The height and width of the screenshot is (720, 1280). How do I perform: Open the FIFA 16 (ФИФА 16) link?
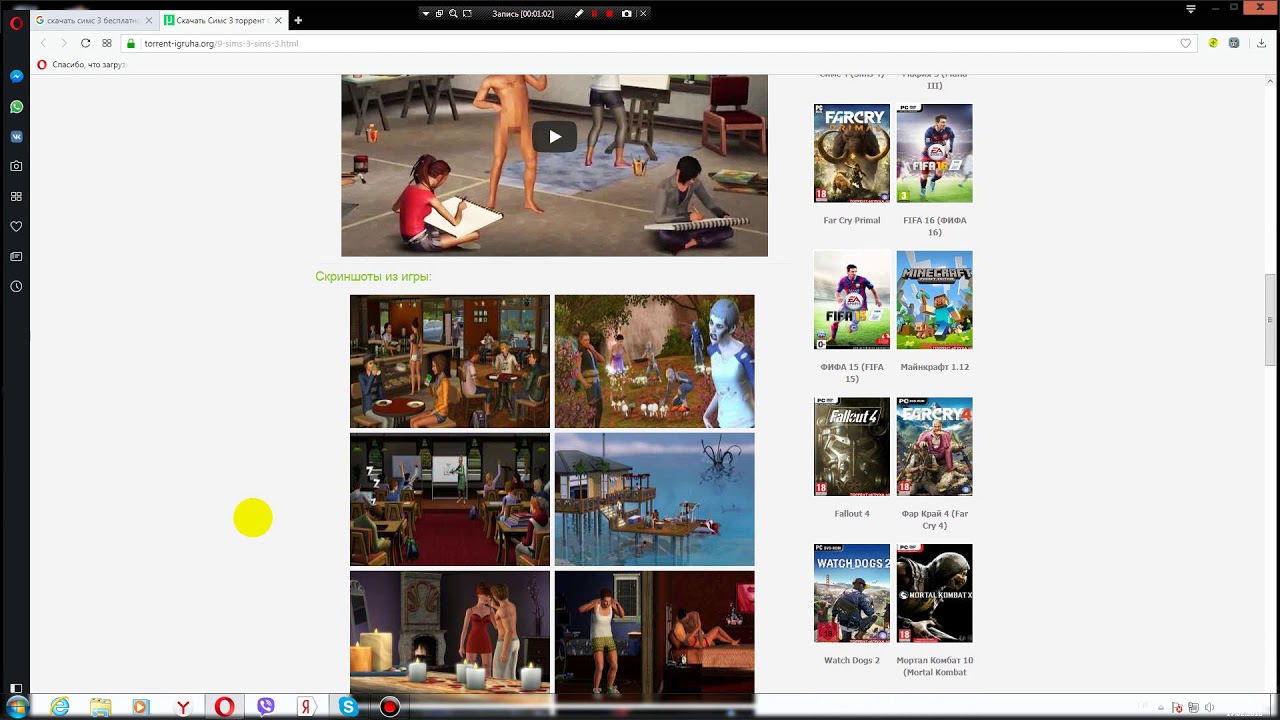tap(934, 226)
